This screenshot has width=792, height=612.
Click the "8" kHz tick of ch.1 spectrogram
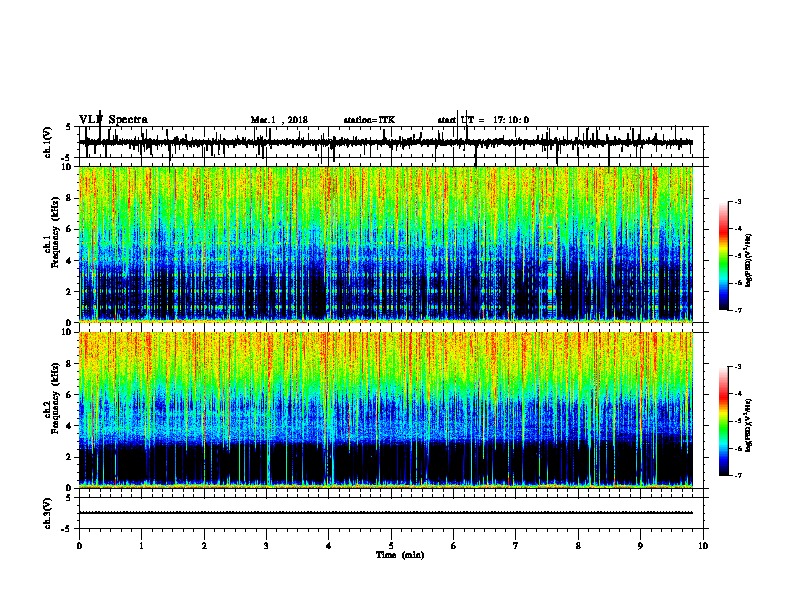[x=69, y=198]
